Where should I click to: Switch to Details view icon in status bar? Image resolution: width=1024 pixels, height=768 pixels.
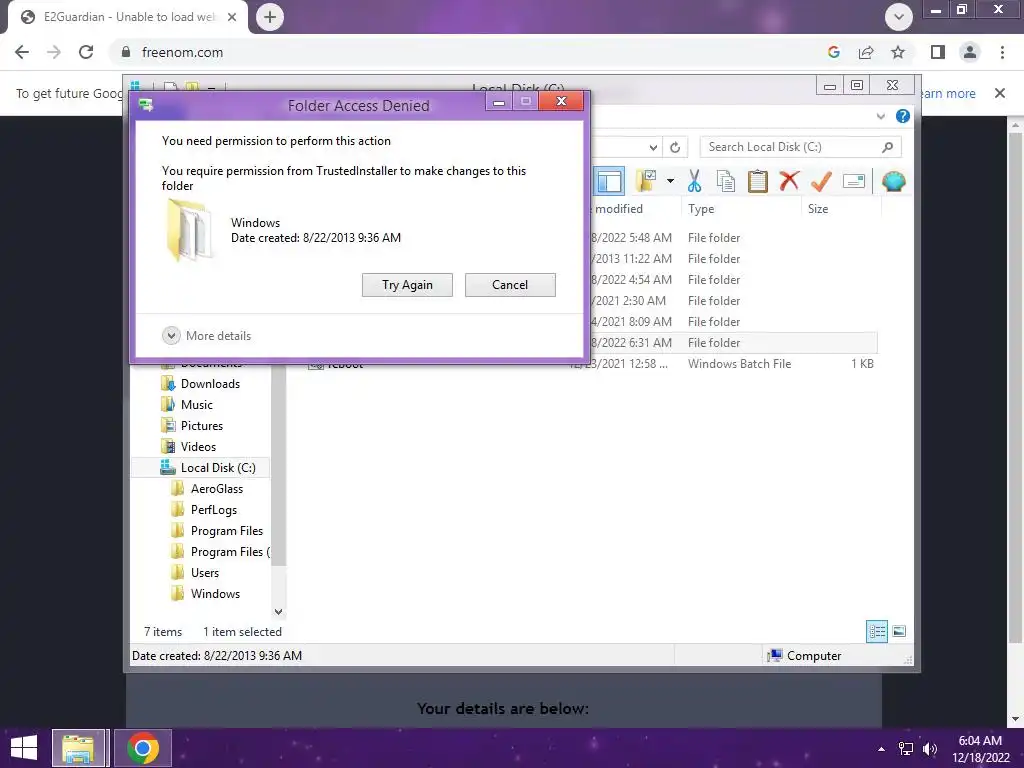(876, 632)
